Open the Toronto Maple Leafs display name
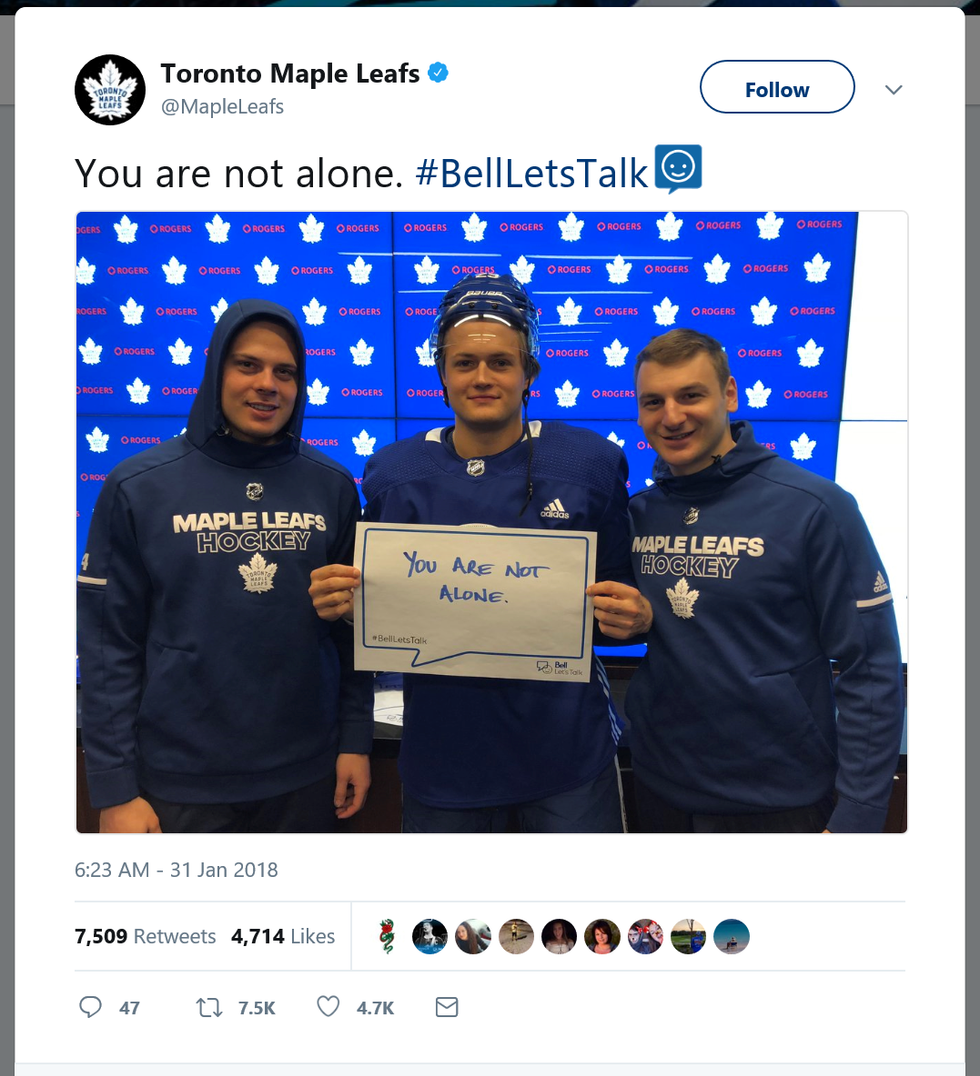Image resolution: width=980 pixels, height=1076 pixels. click(290, 73)
